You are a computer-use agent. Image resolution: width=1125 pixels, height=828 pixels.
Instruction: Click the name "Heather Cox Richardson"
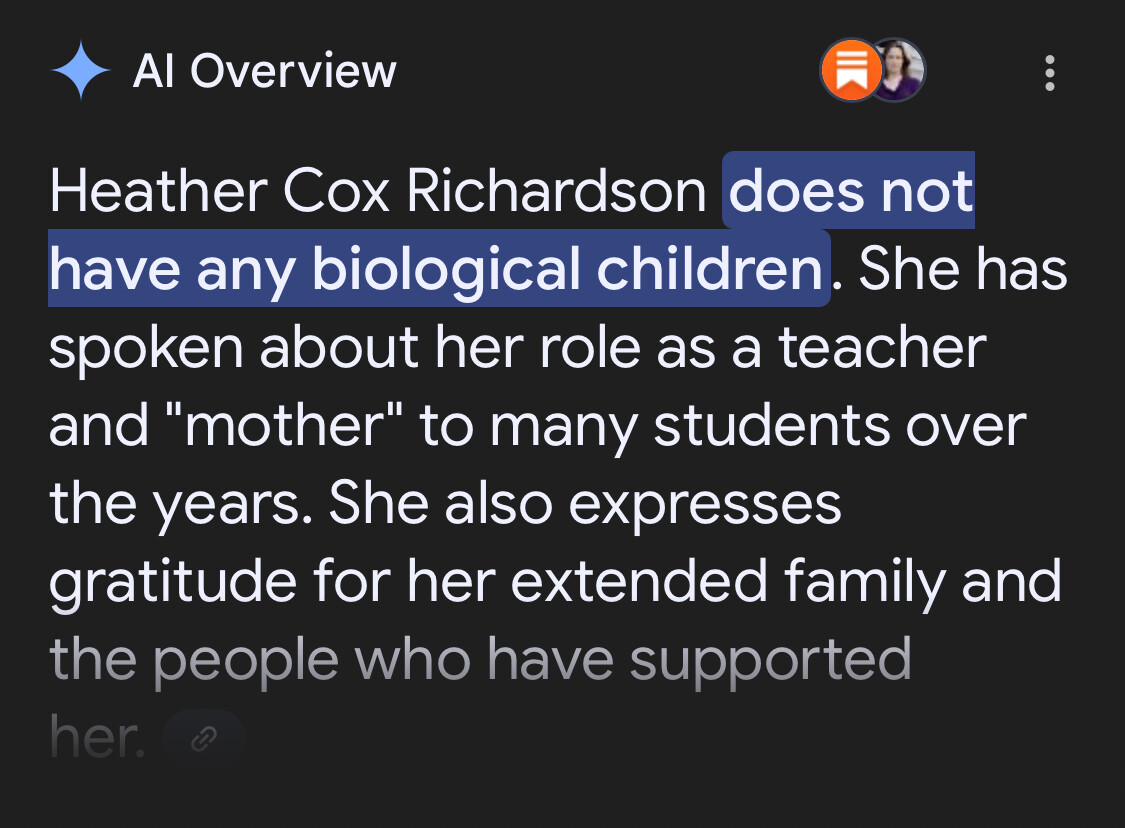377,191
